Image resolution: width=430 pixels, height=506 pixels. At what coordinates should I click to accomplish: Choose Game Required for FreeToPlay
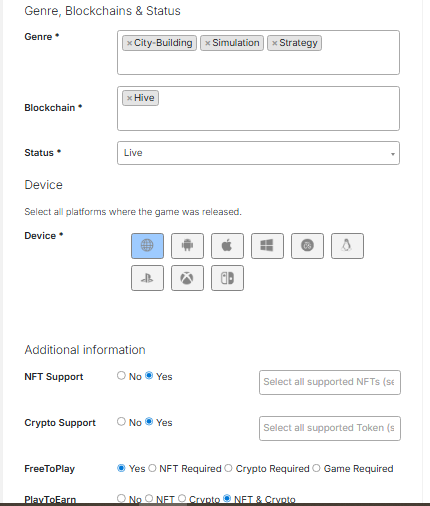316,468
